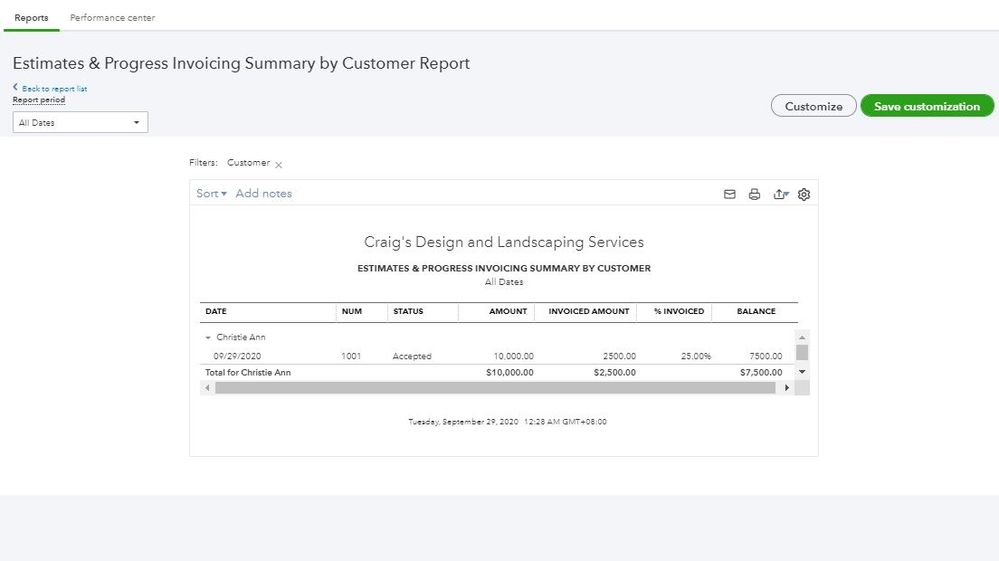
Task: Email the report using envelope icon
Action: [729, 194]
